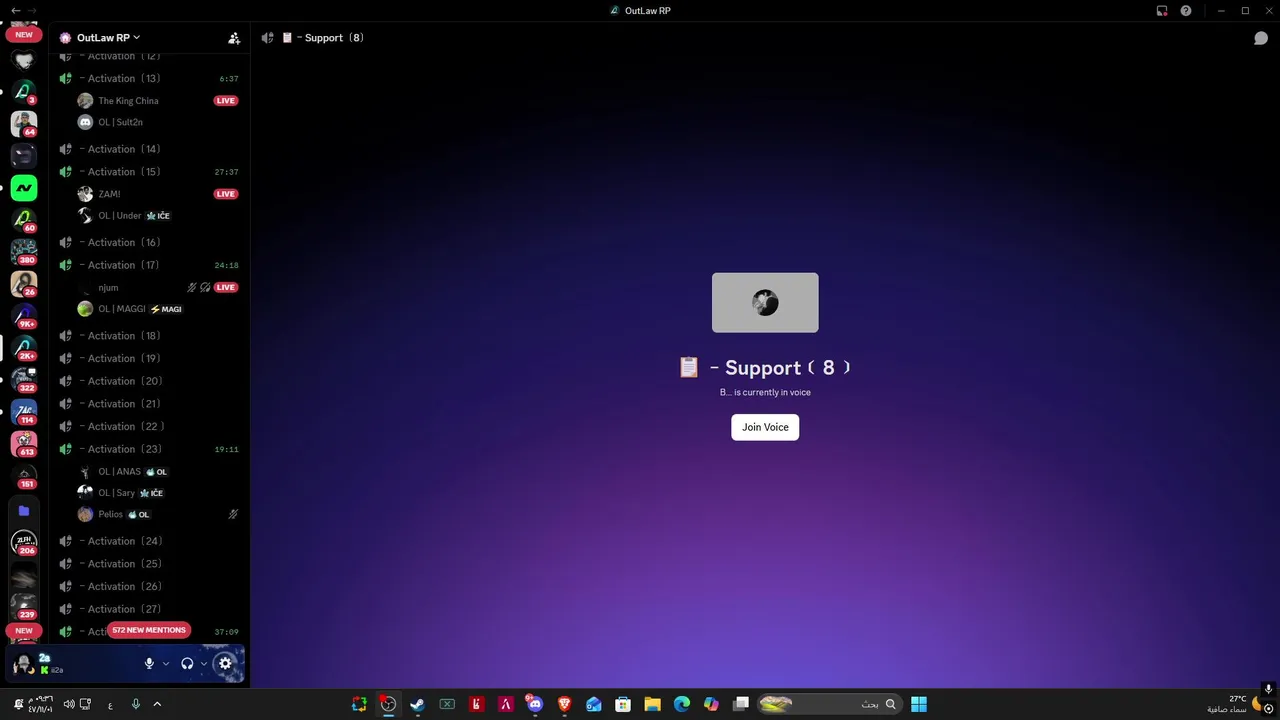Open Discord user settings gear

click(x=225, y=663)
